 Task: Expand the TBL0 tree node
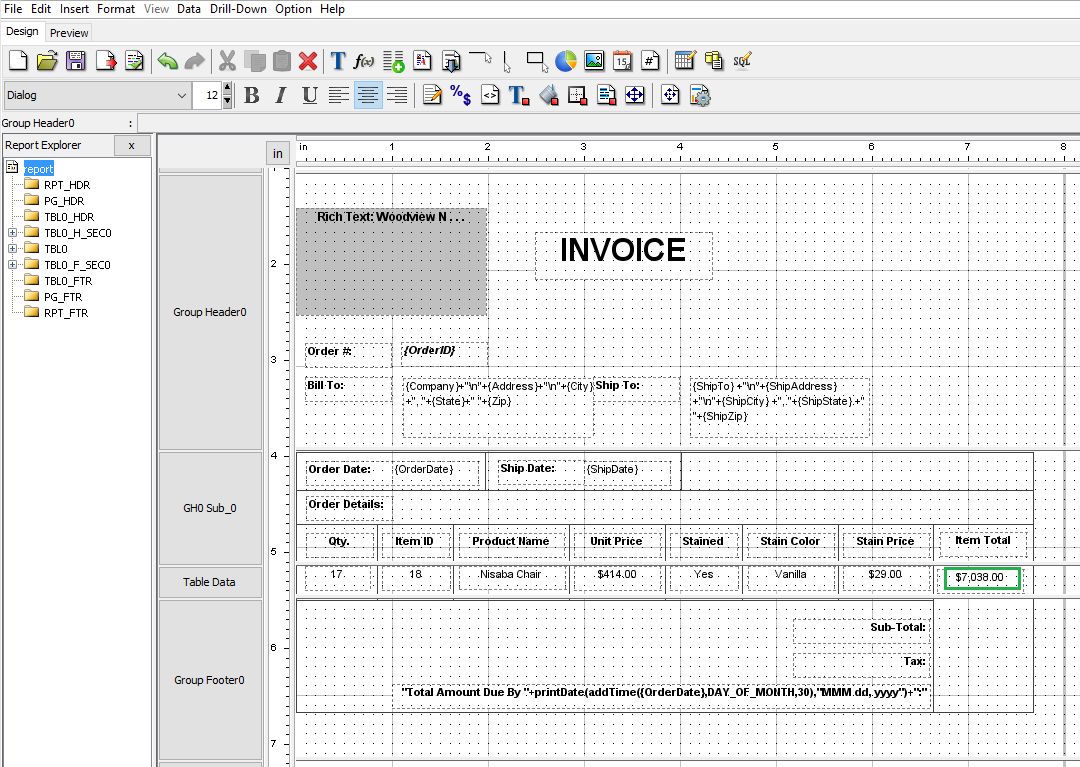click(x=12, y=249)
